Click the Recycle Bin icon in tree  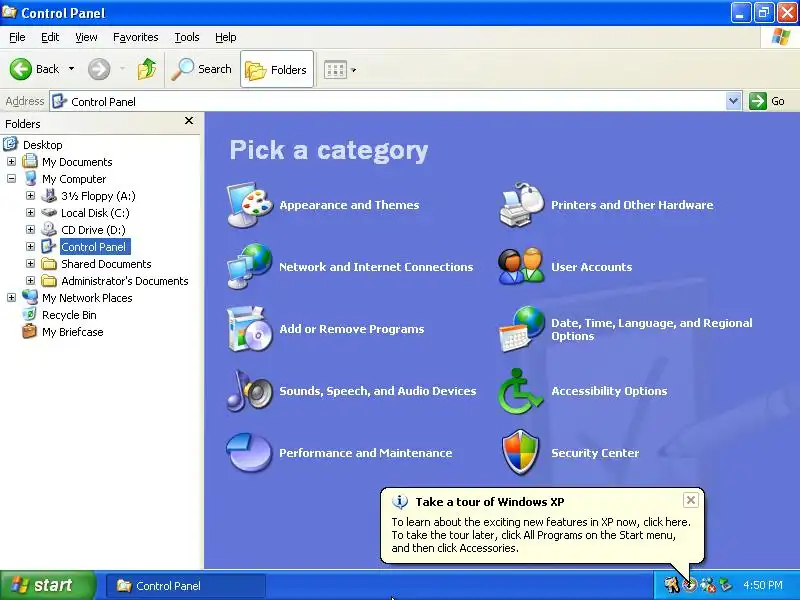(30, 315)
